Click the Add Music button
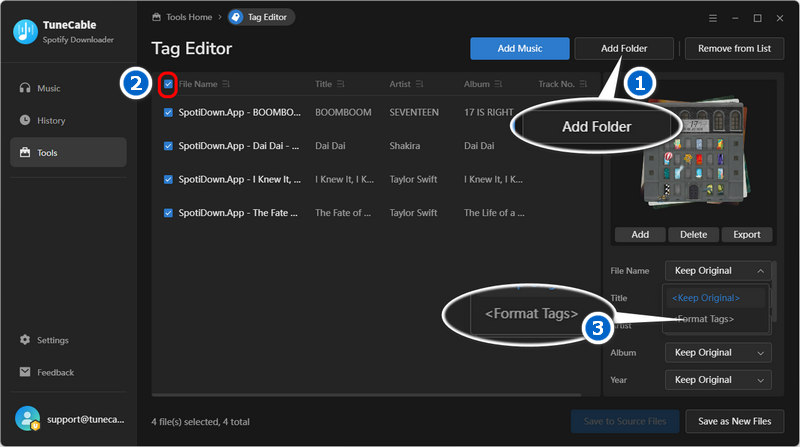The width and height of the screenshot is (800, 447). click(x=519, y=48)
